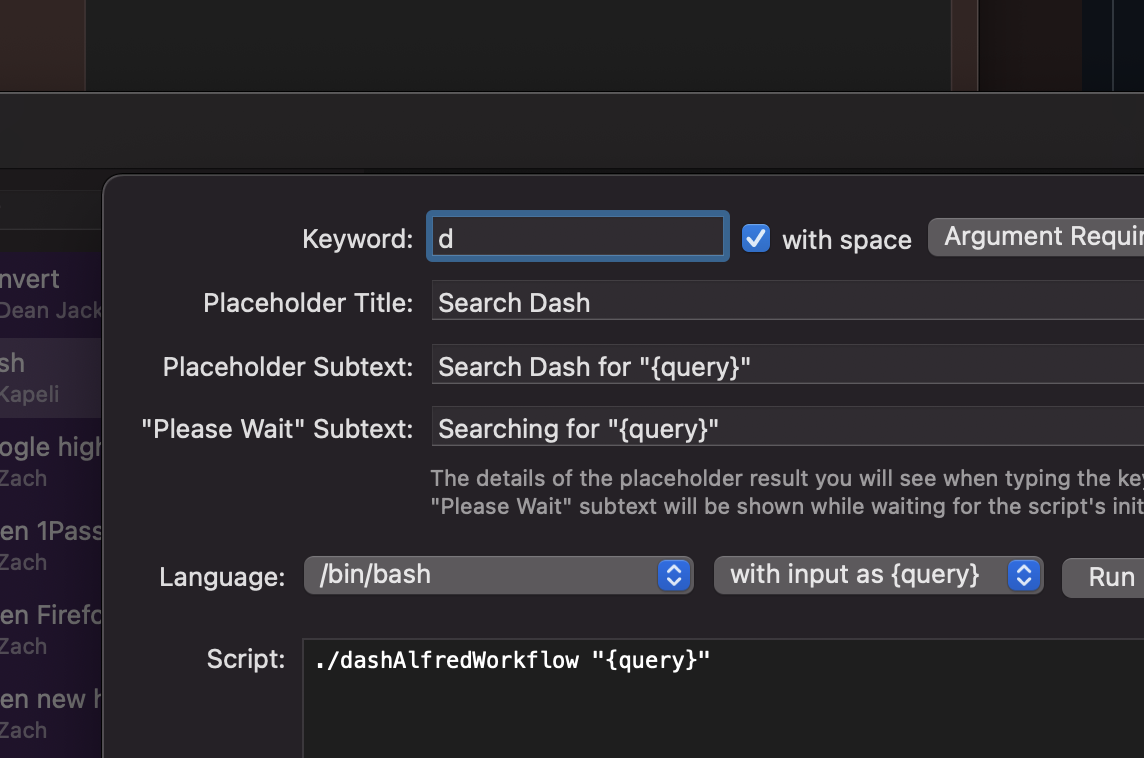Select the Dash workflow by Kapeli in sidebar
This screenshot has height=758, width=1144.
click(50, 378)
